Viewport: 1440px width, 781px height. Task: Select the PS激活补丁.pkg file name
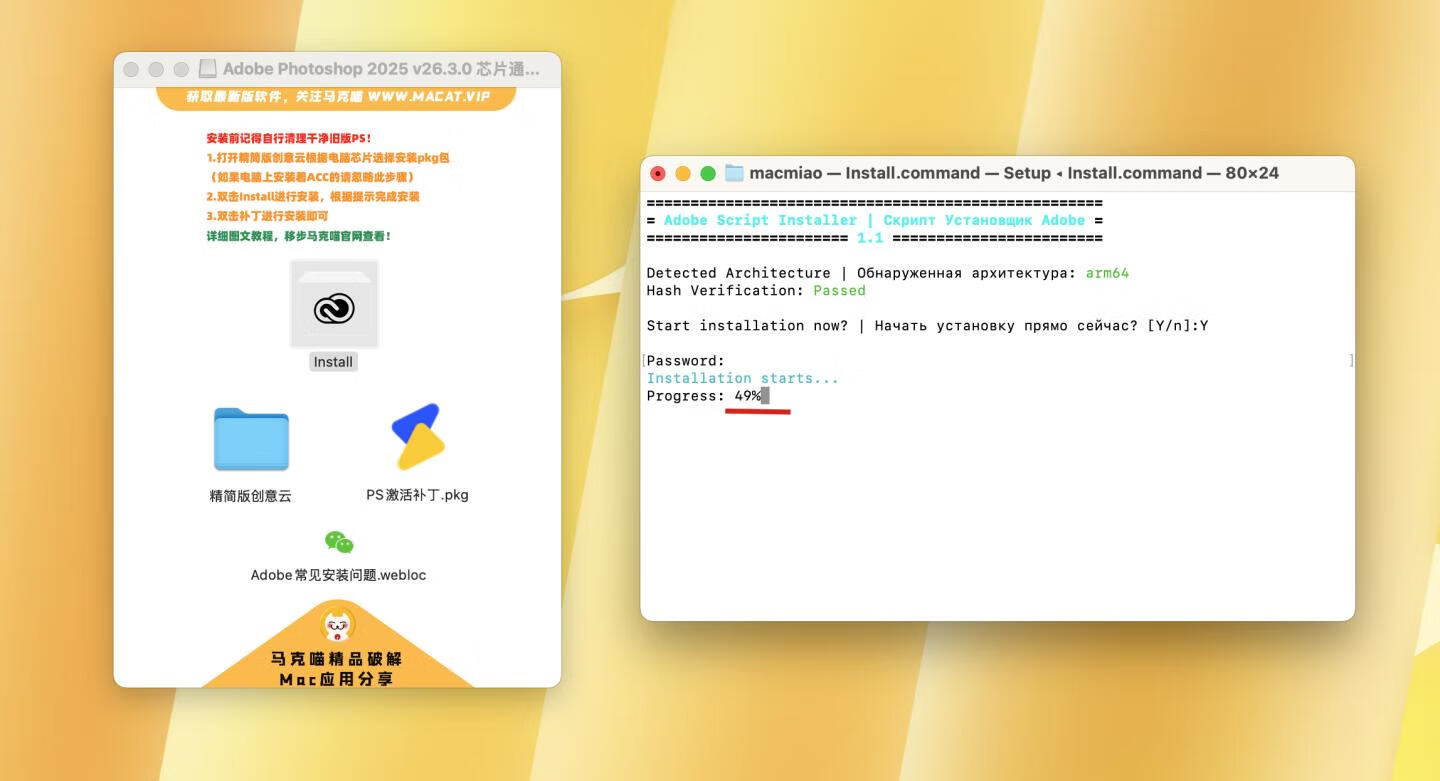(x=417, y=494)
